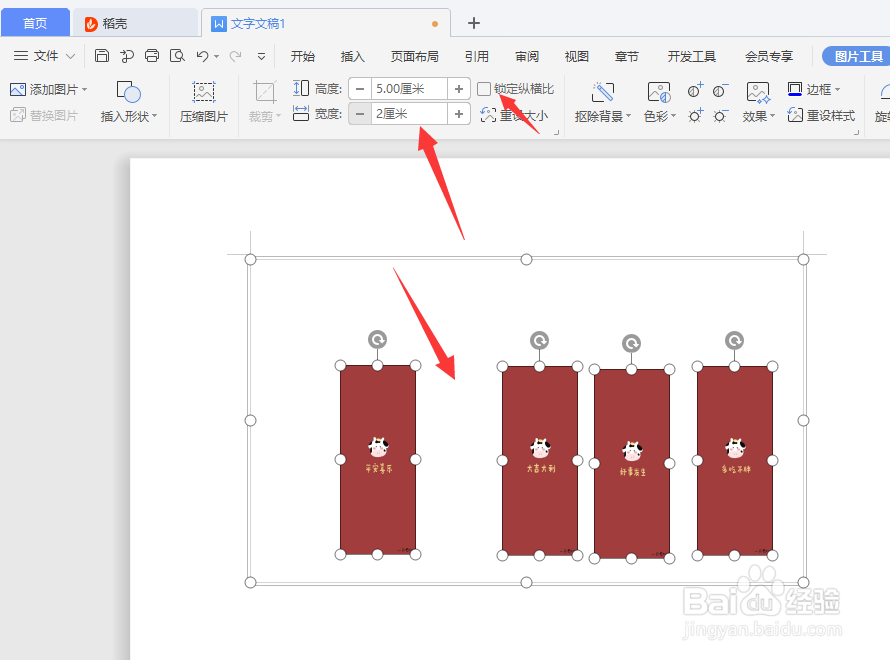The image size is (890, 660).
Task: Click the Redo arrow icon
Action: point(236,56)
